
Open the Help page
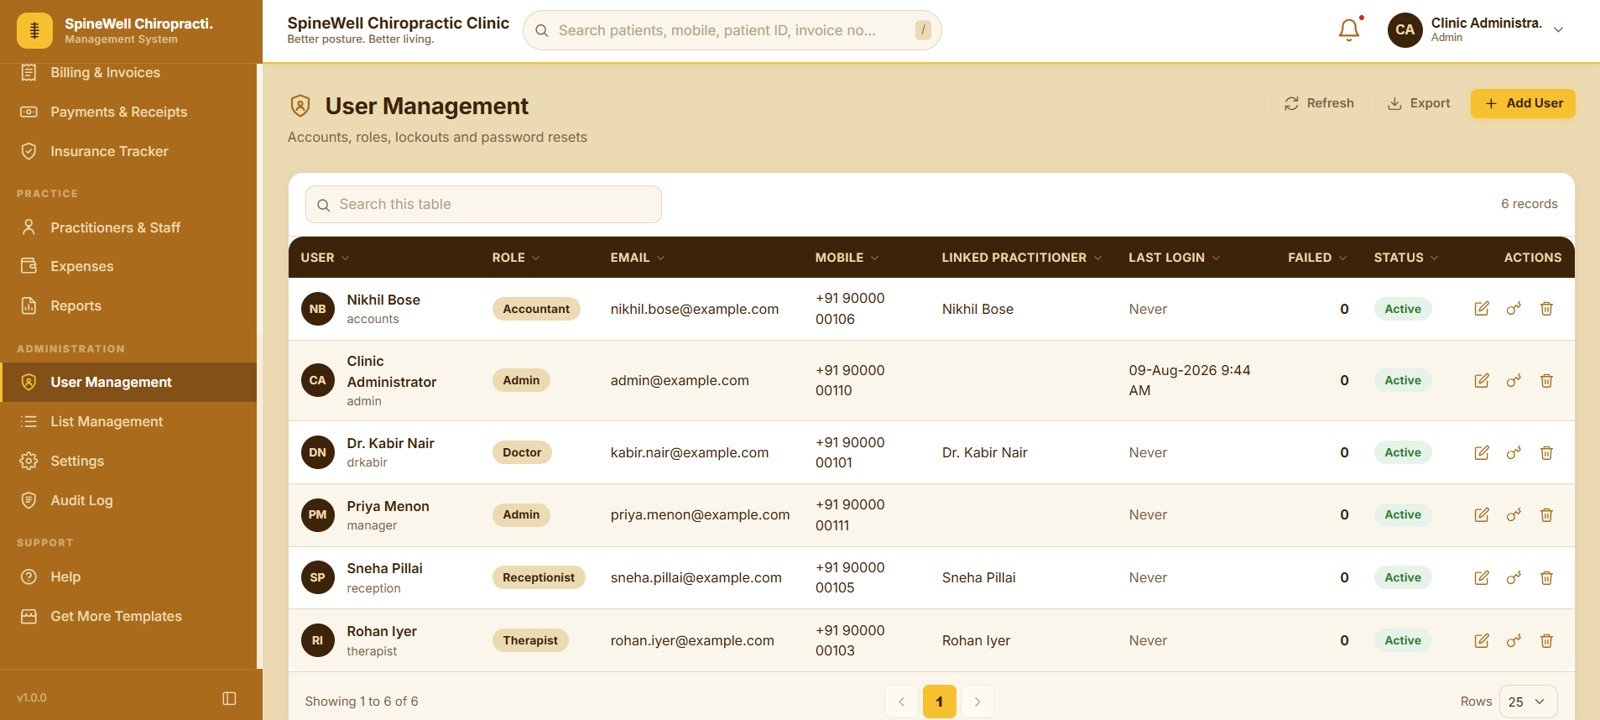click(x=128, y=577)
